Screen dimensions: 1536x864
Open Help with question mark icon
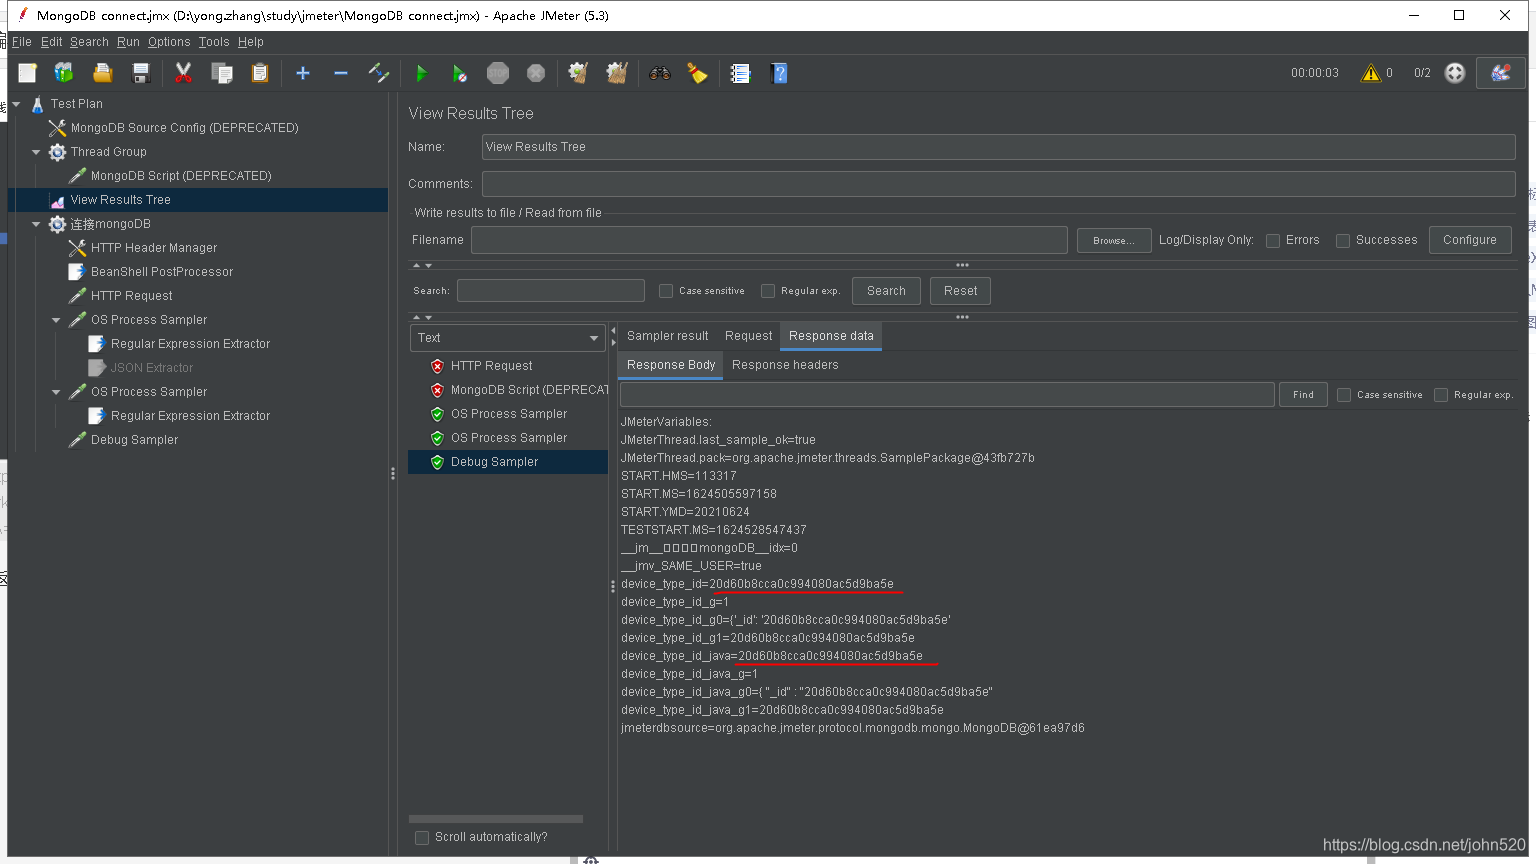[x=779, y=73]
